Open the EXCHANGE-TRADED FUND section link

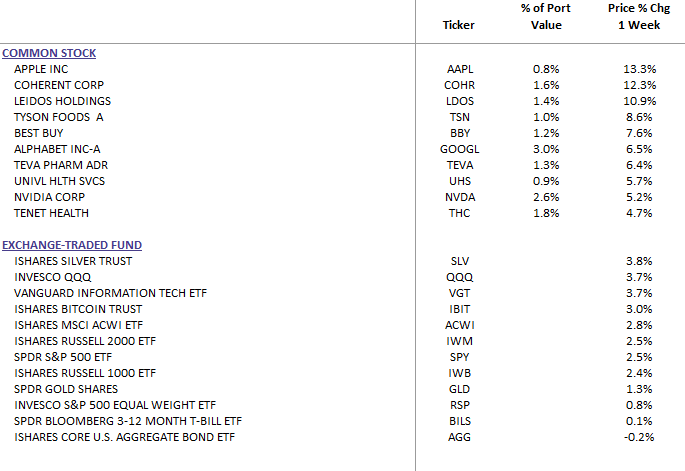(x=72, y=245)
